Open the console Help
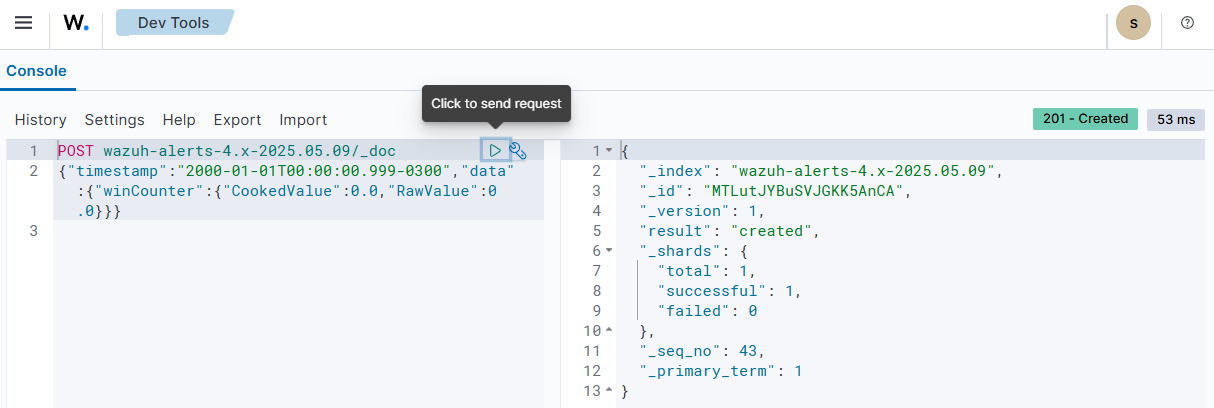Viewport: 1214px width, 408px height. point(179,120)
